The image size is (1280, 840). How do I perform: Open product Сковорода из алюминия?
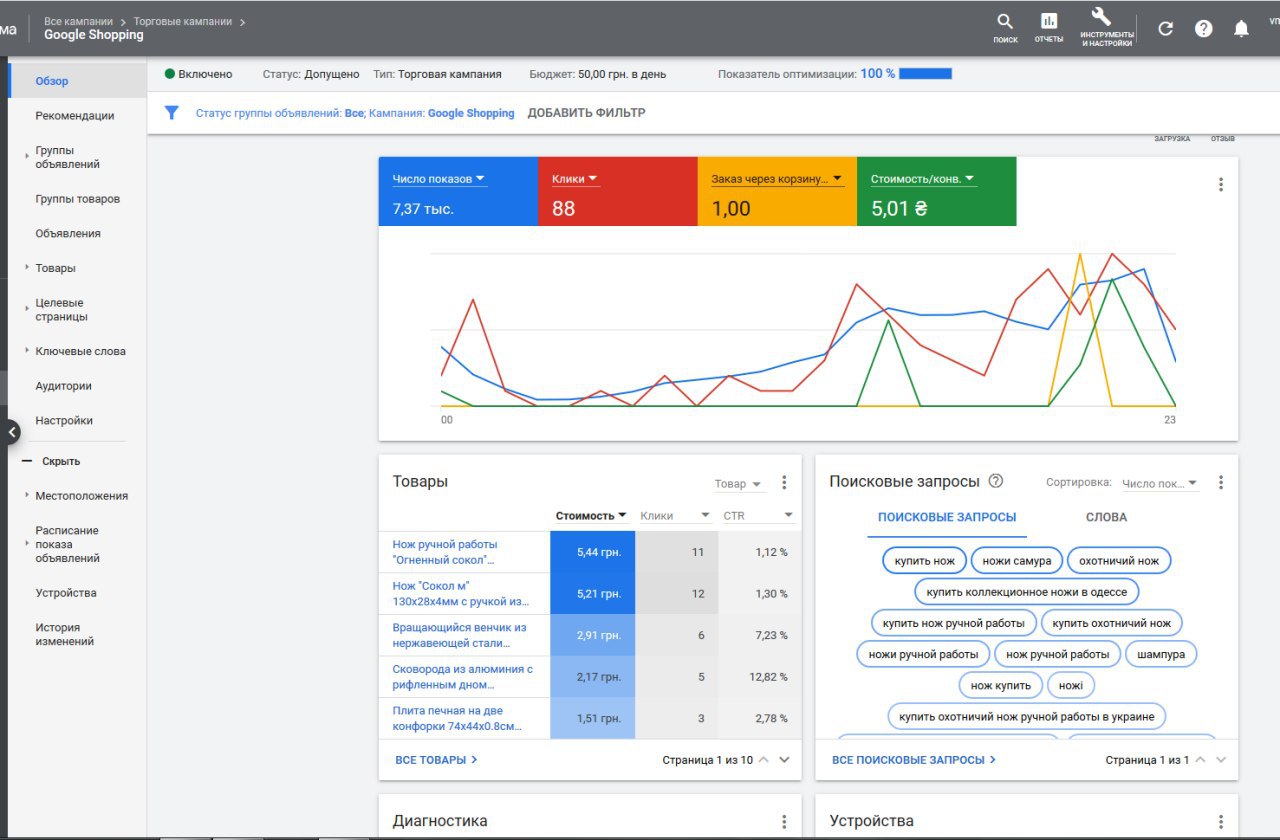coord(463,677)
